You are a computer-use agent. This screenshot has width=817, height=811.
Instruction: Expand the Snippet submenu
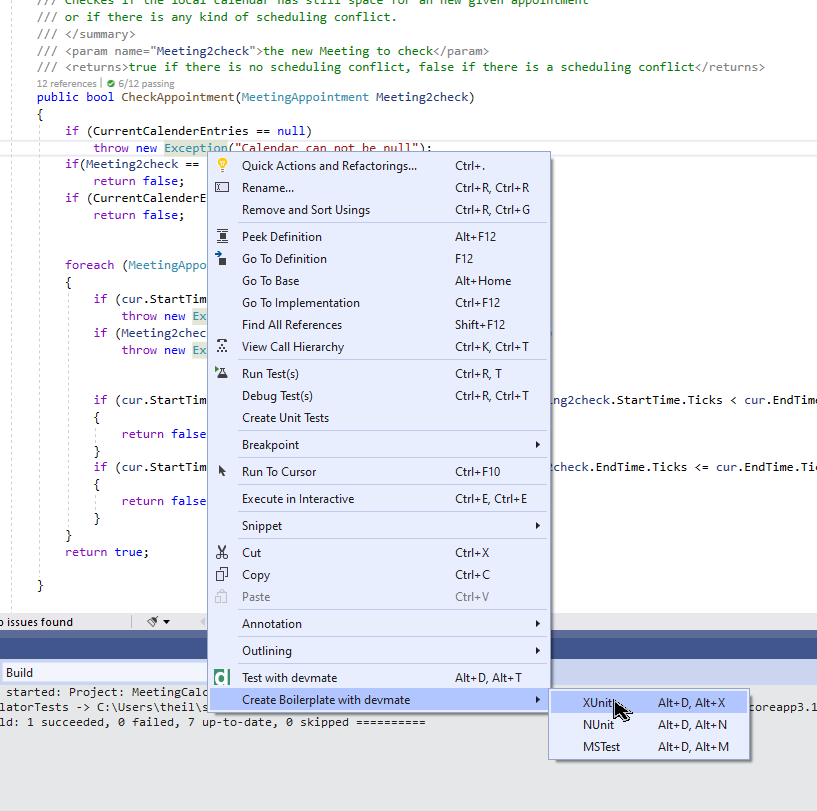pos(379,526)
